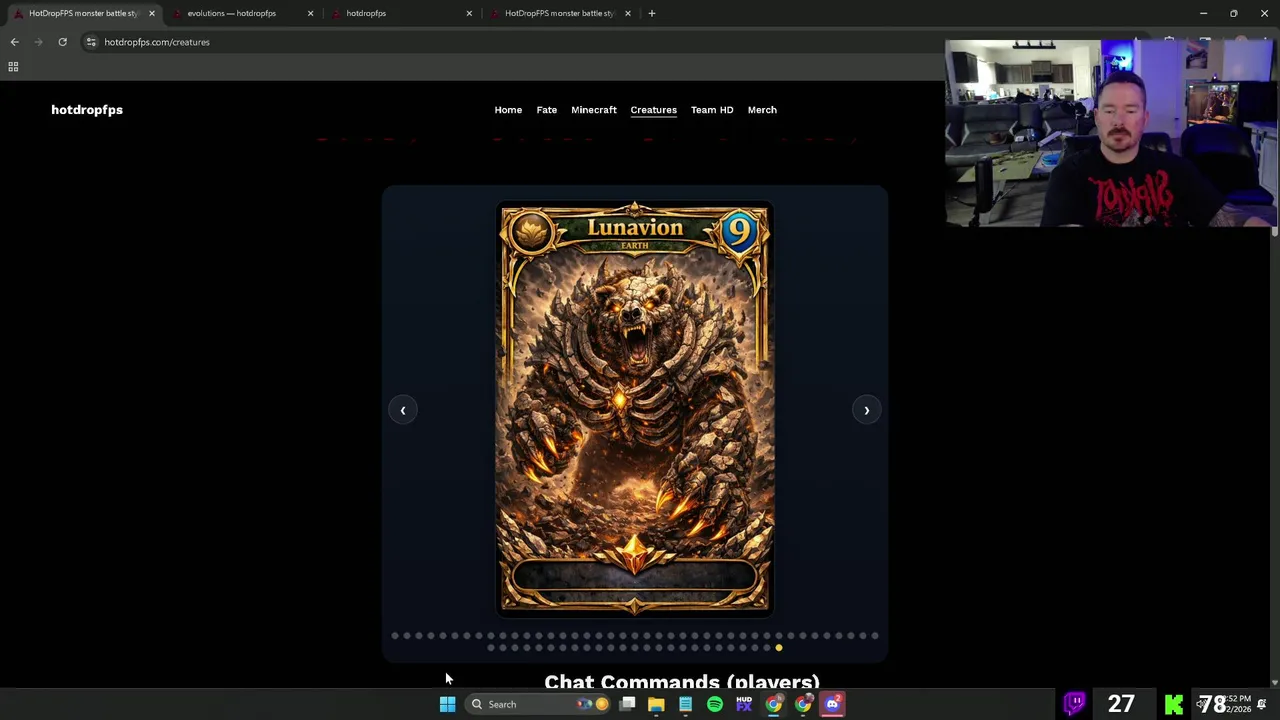This screenshot has height=720, width=1280.
Task: Show the previous creature card
Action: click(403, 410)
